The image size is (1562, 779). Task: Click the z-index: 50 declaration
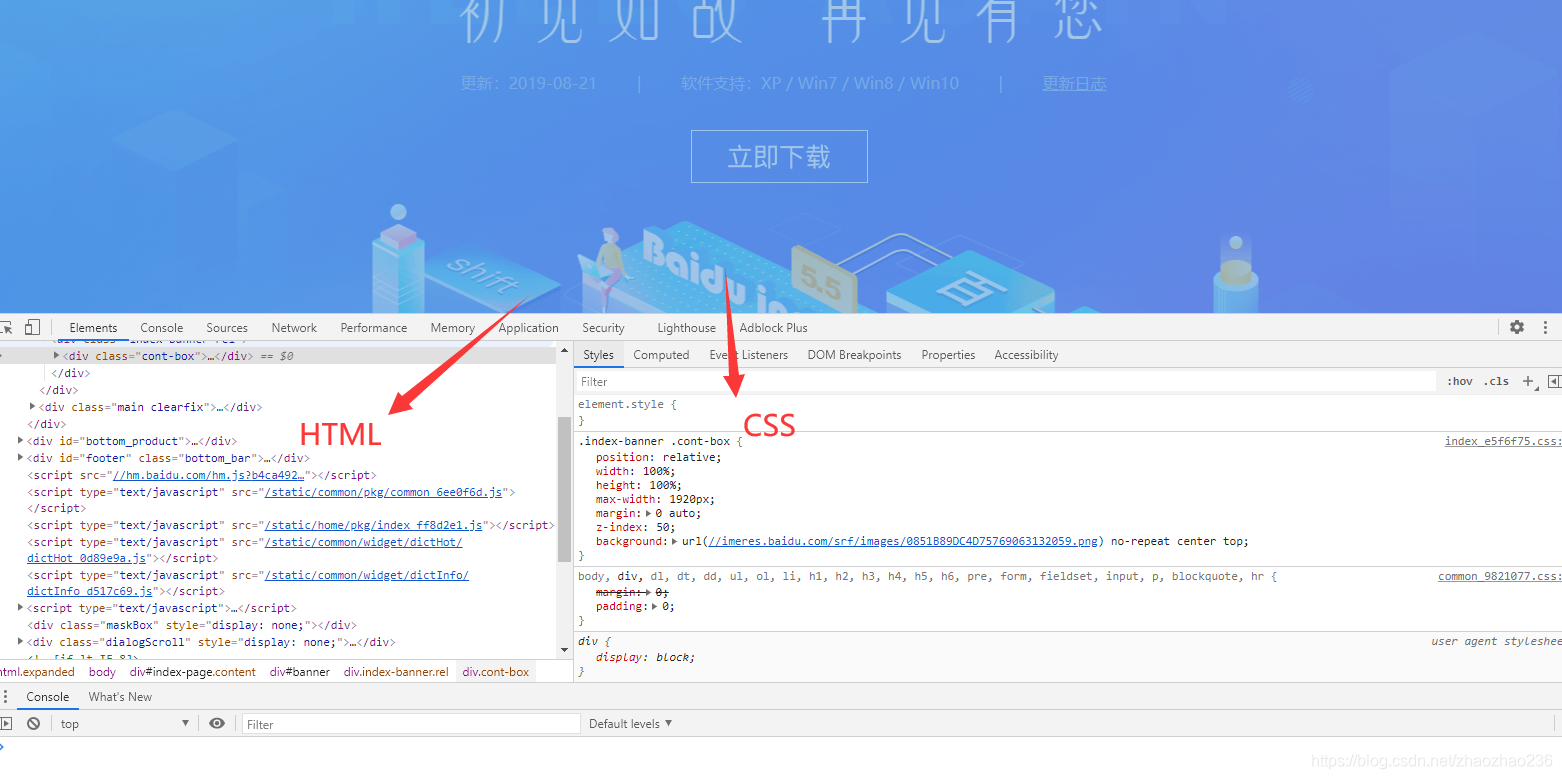pos(636,527)
